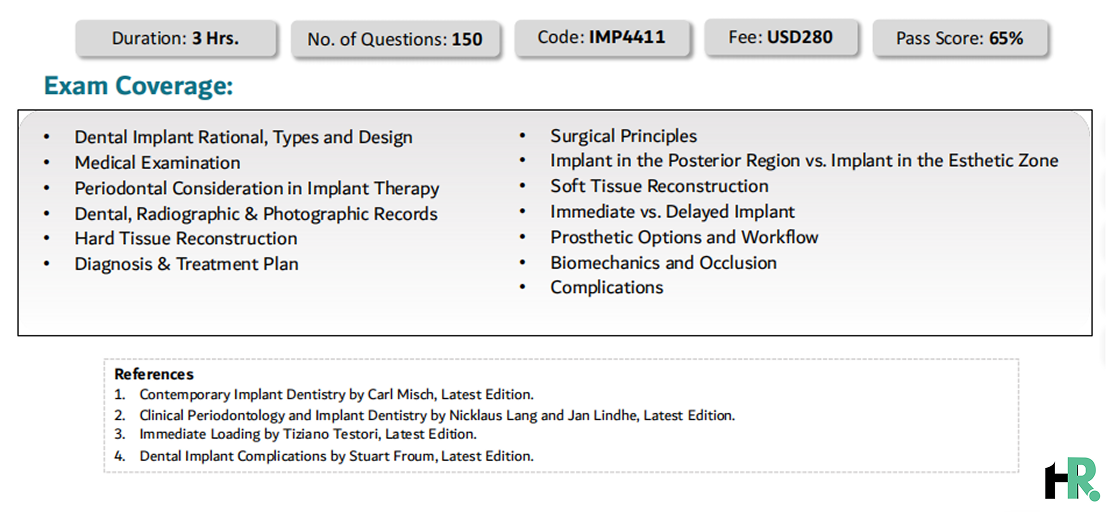Click Hard Tissue Reconstruction item

[x=186, y=238]
